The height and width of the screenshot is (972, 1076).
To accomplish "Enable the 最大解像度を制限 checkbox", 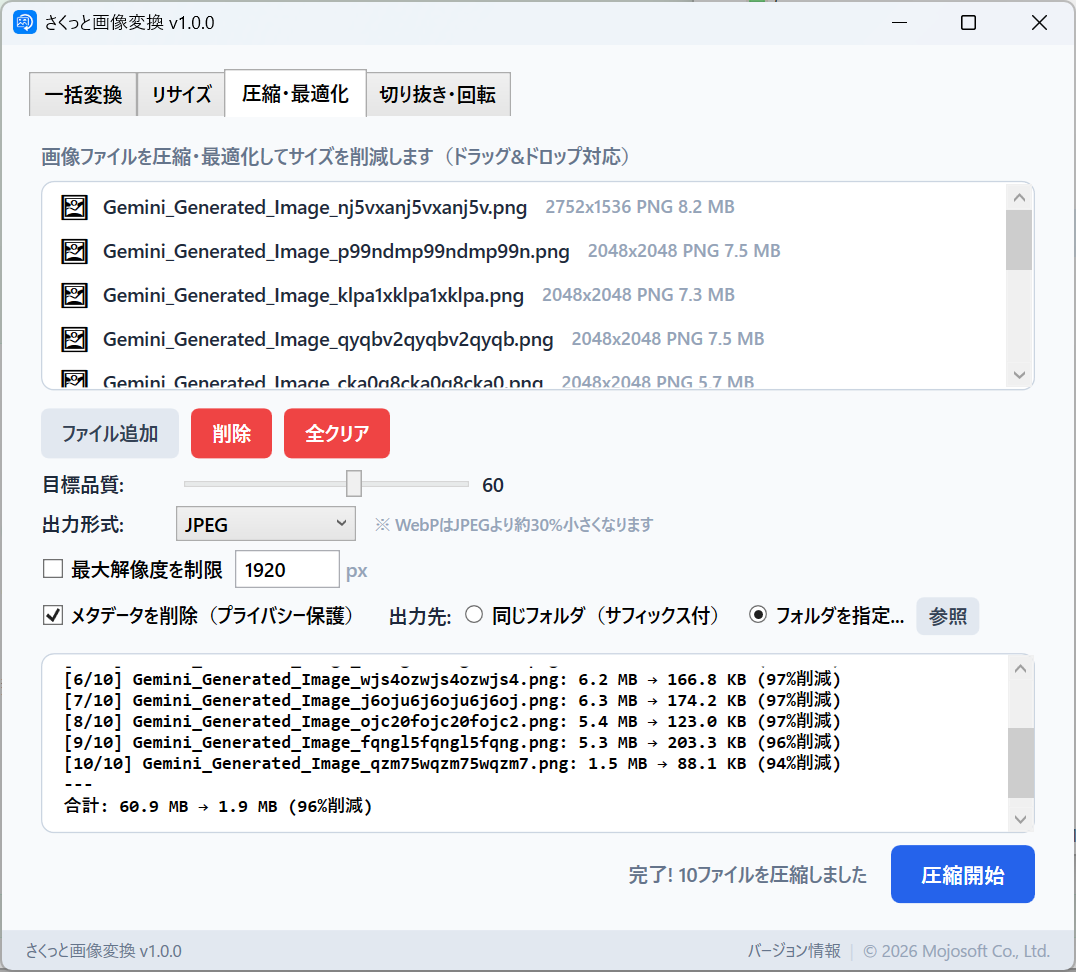I will coord(53,570).
